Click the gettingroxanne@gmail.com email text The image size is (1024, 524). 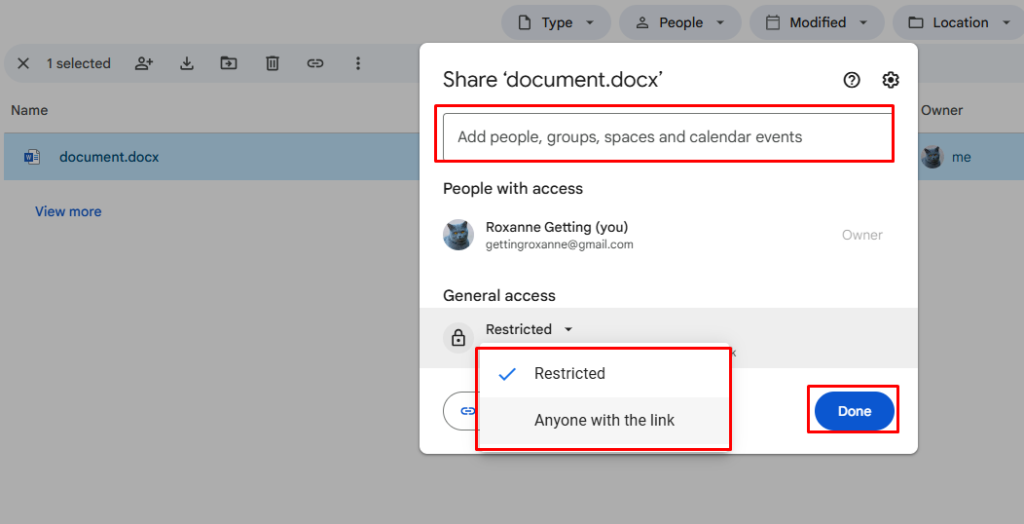(559, 245)
